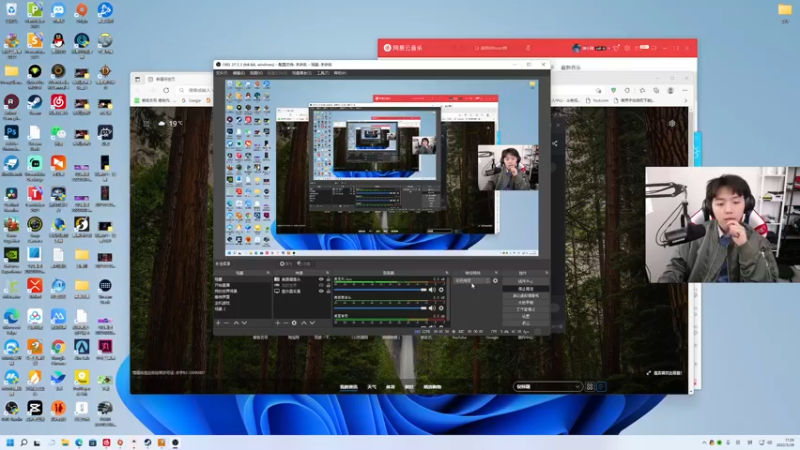The height and width of the screenshot is (450, 800).
Task: Click user avatar in NetEase Cloud Music
Action: pos(577,48)
